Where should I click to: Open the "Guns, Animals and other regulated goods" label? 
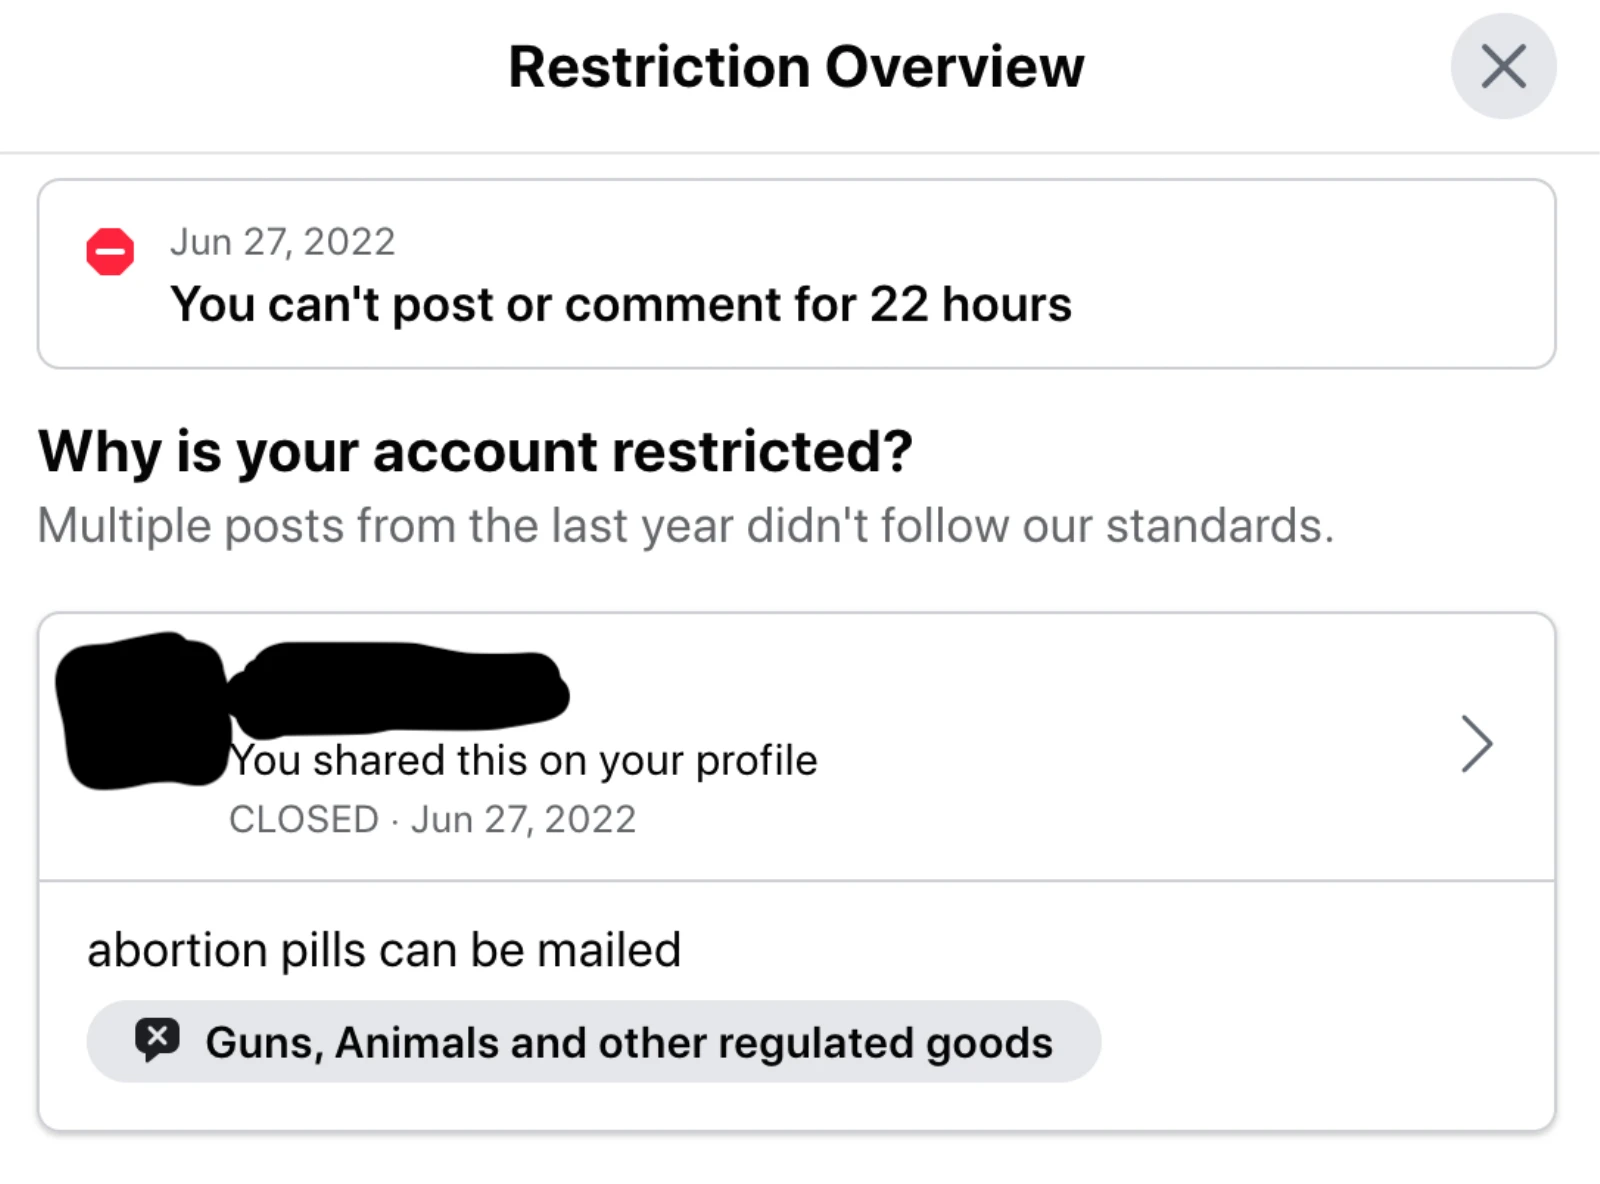coord(628,1043)
